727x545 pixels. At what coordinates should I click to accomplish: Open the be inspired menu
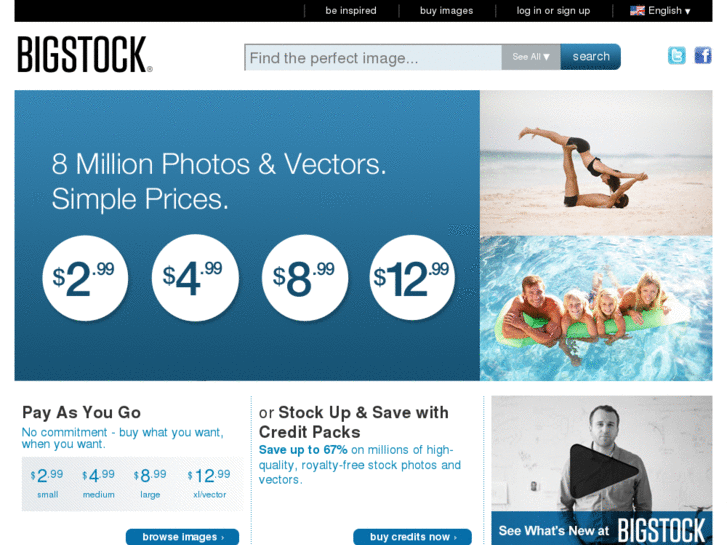[x=351, y=11]
